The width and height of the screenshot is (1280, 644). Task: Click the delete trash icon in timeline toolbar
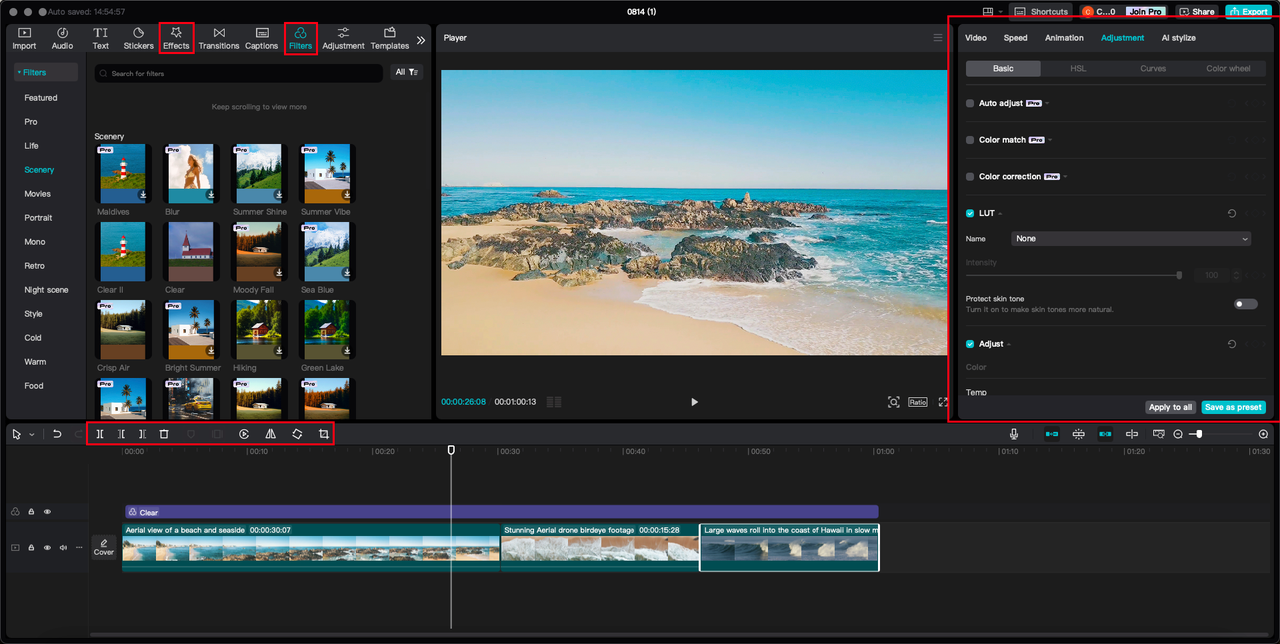164,434
